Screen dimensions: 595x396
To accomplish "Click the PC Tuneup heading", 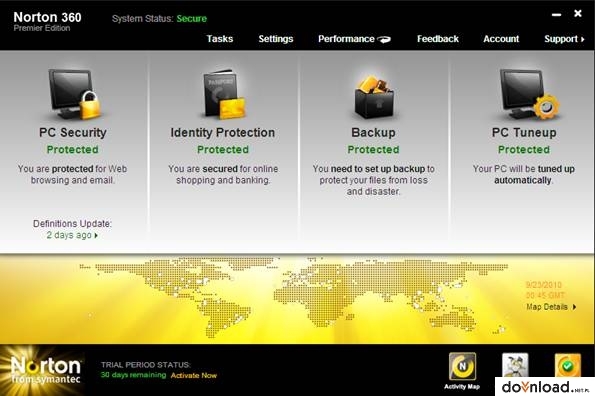I will coord(524,132).
